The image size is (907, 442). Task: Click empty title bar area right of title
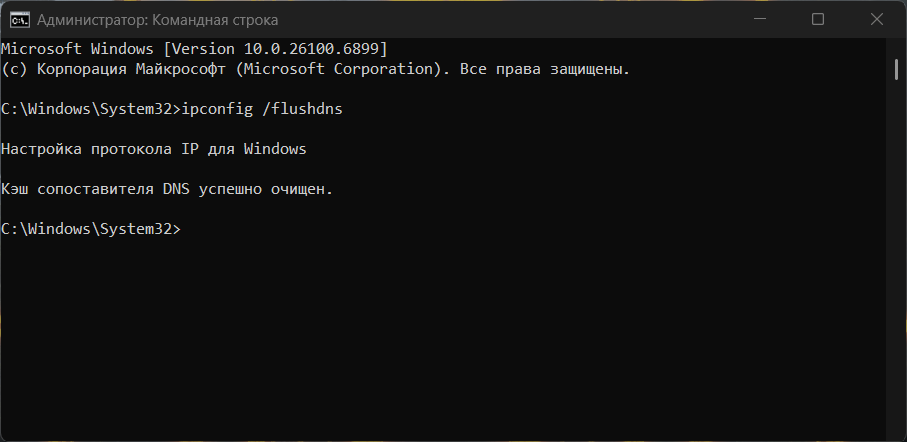[x=500, y=19]
